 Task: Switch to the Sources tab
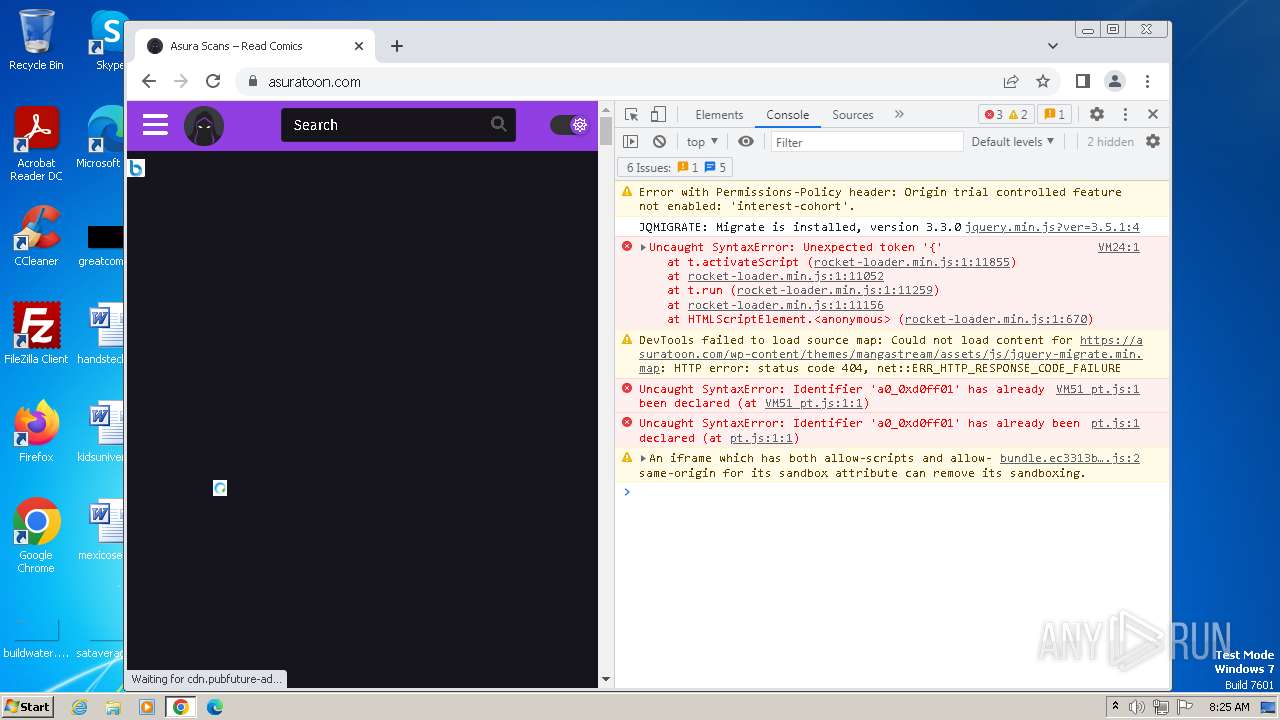click(x=853, y=115)
